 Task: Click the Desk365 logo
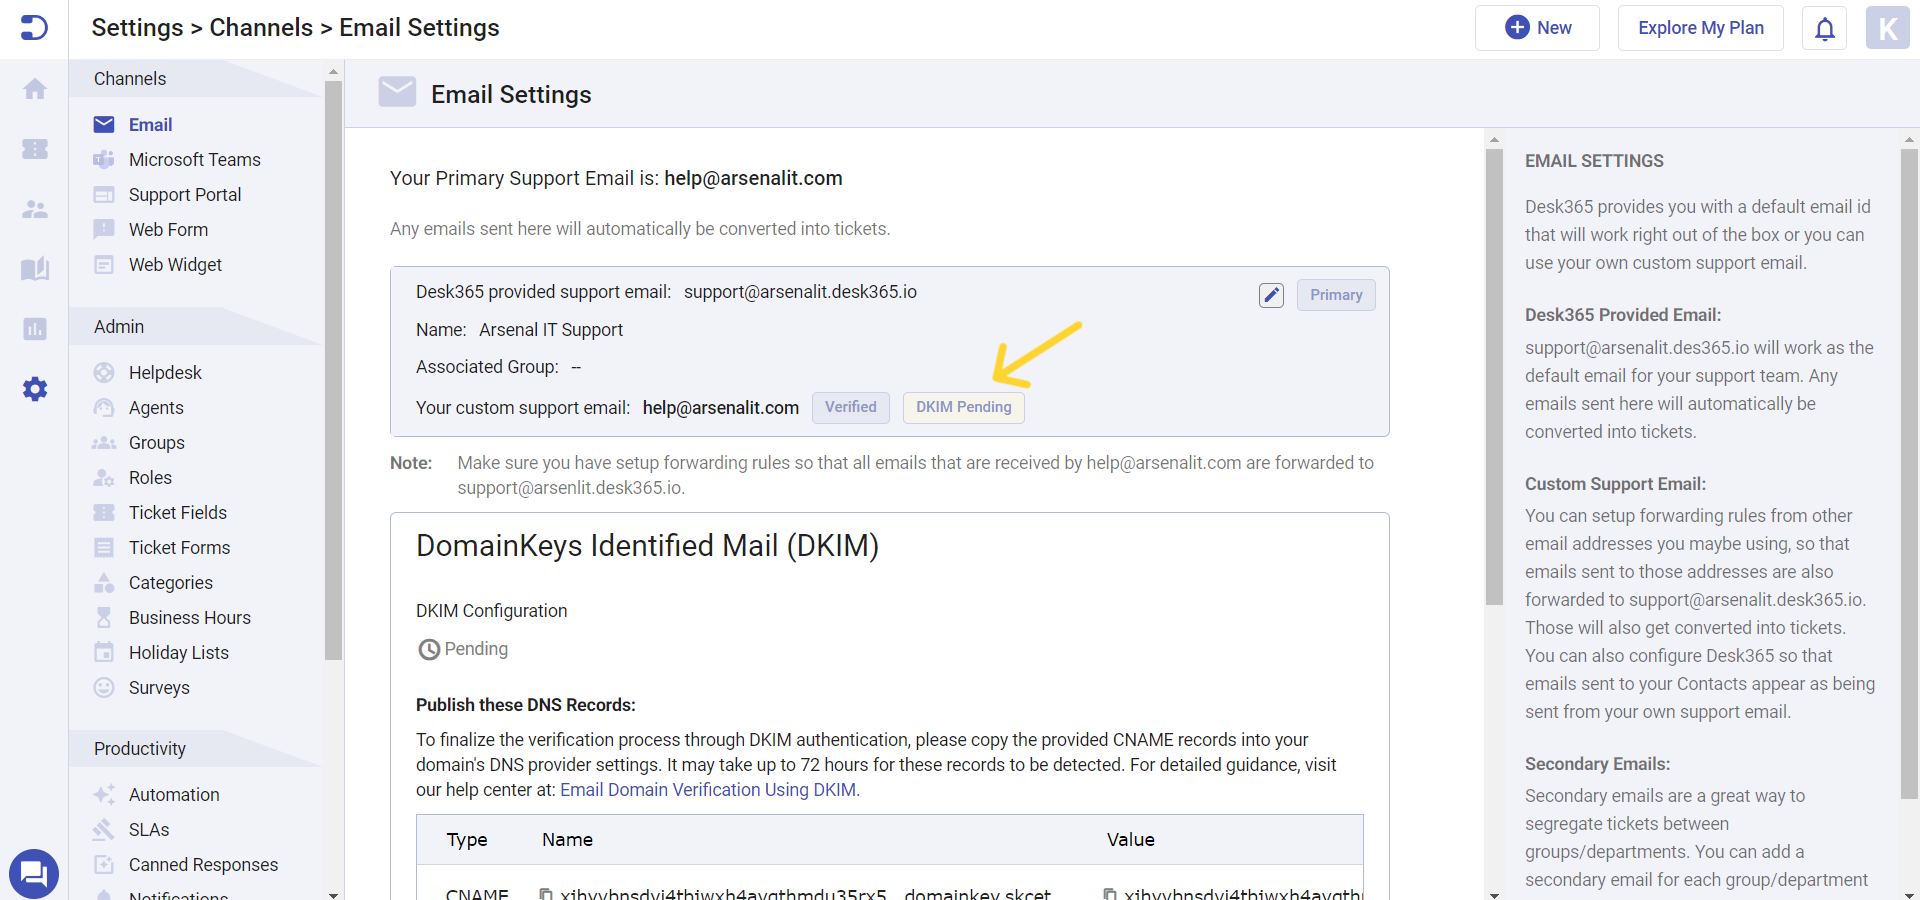(35, 28)
